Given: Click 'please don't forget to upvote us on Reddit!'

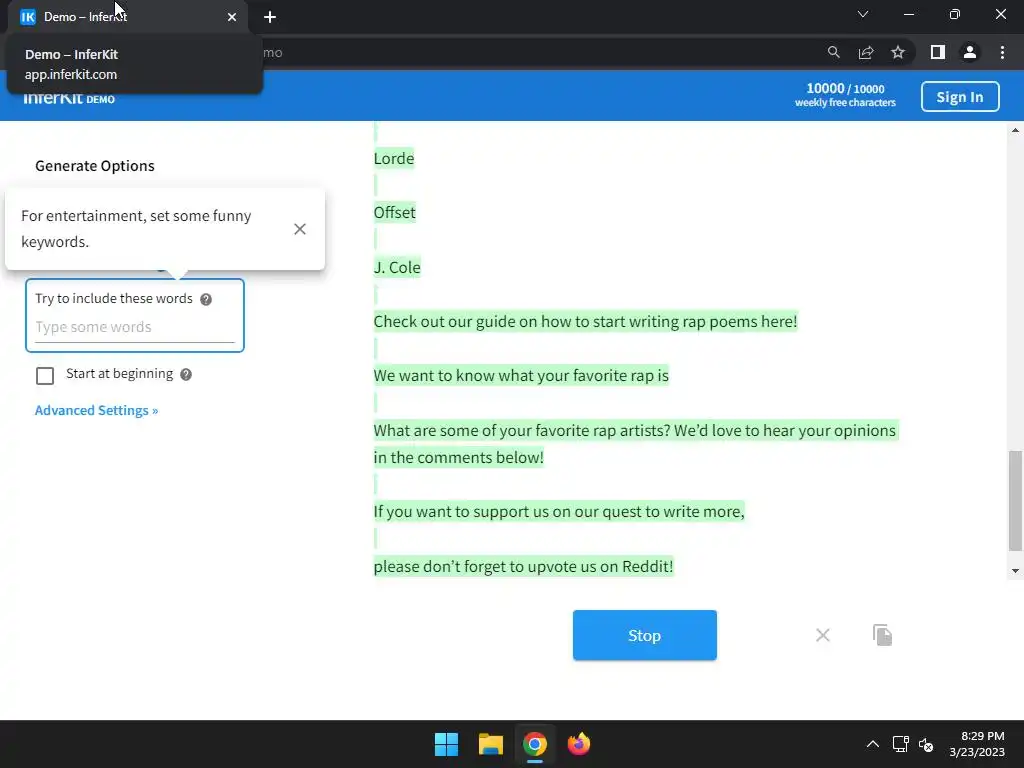Looking at the screenshot, I should 523,566.
